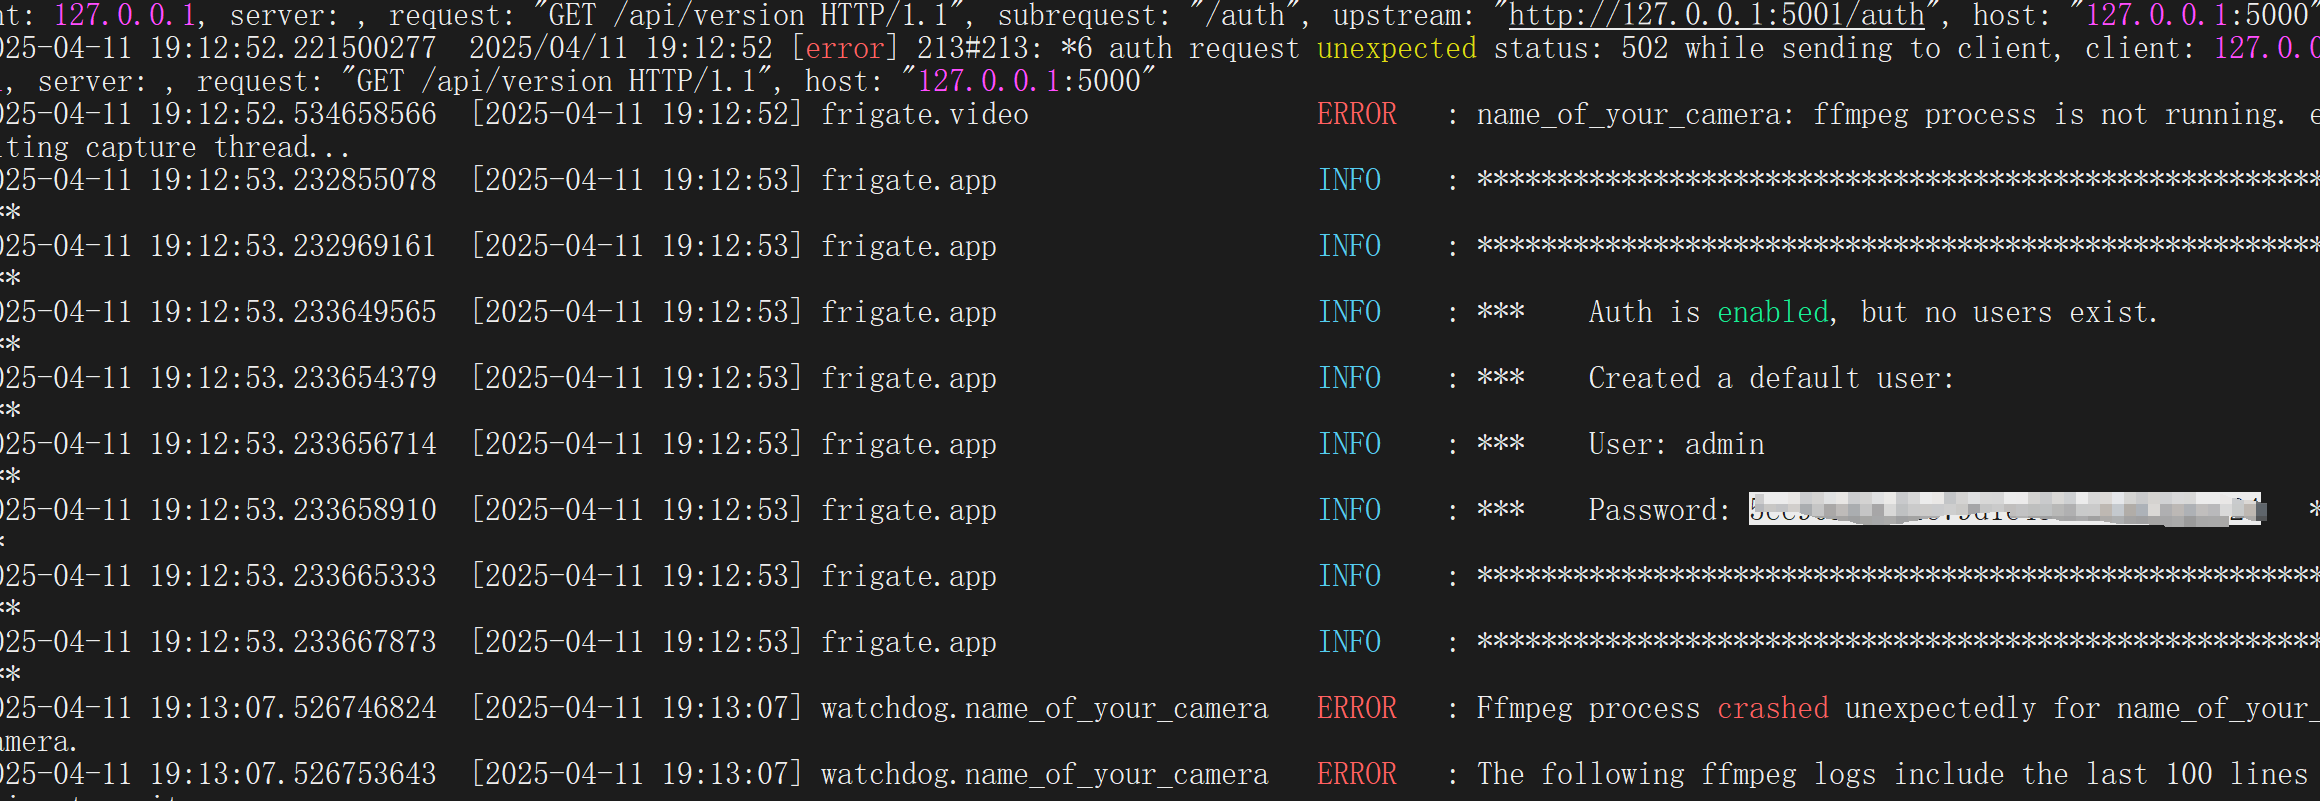
Task: Click the "User: admin" text
Action: [x=1676, y=445]
